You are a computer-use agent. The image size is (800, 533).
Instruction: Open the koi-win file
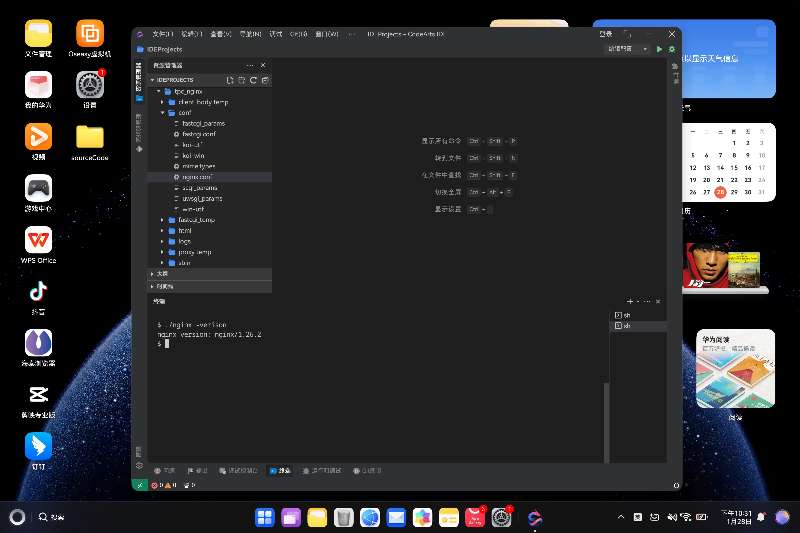pyautogui.click(x=210, y=156)
